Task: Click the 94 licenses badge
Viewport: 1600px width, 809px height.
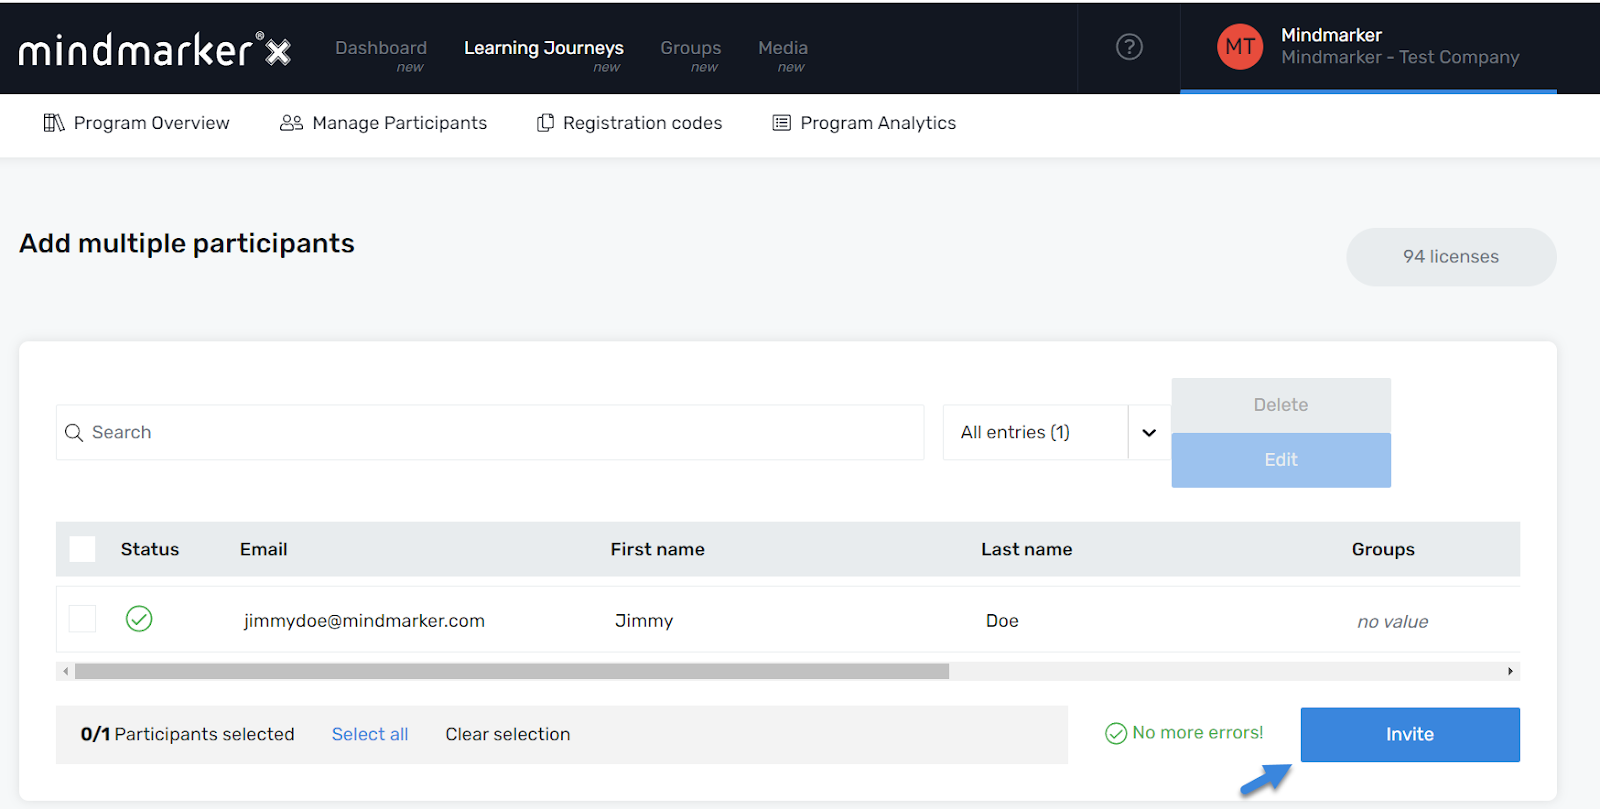Action: coord(1451,257)
